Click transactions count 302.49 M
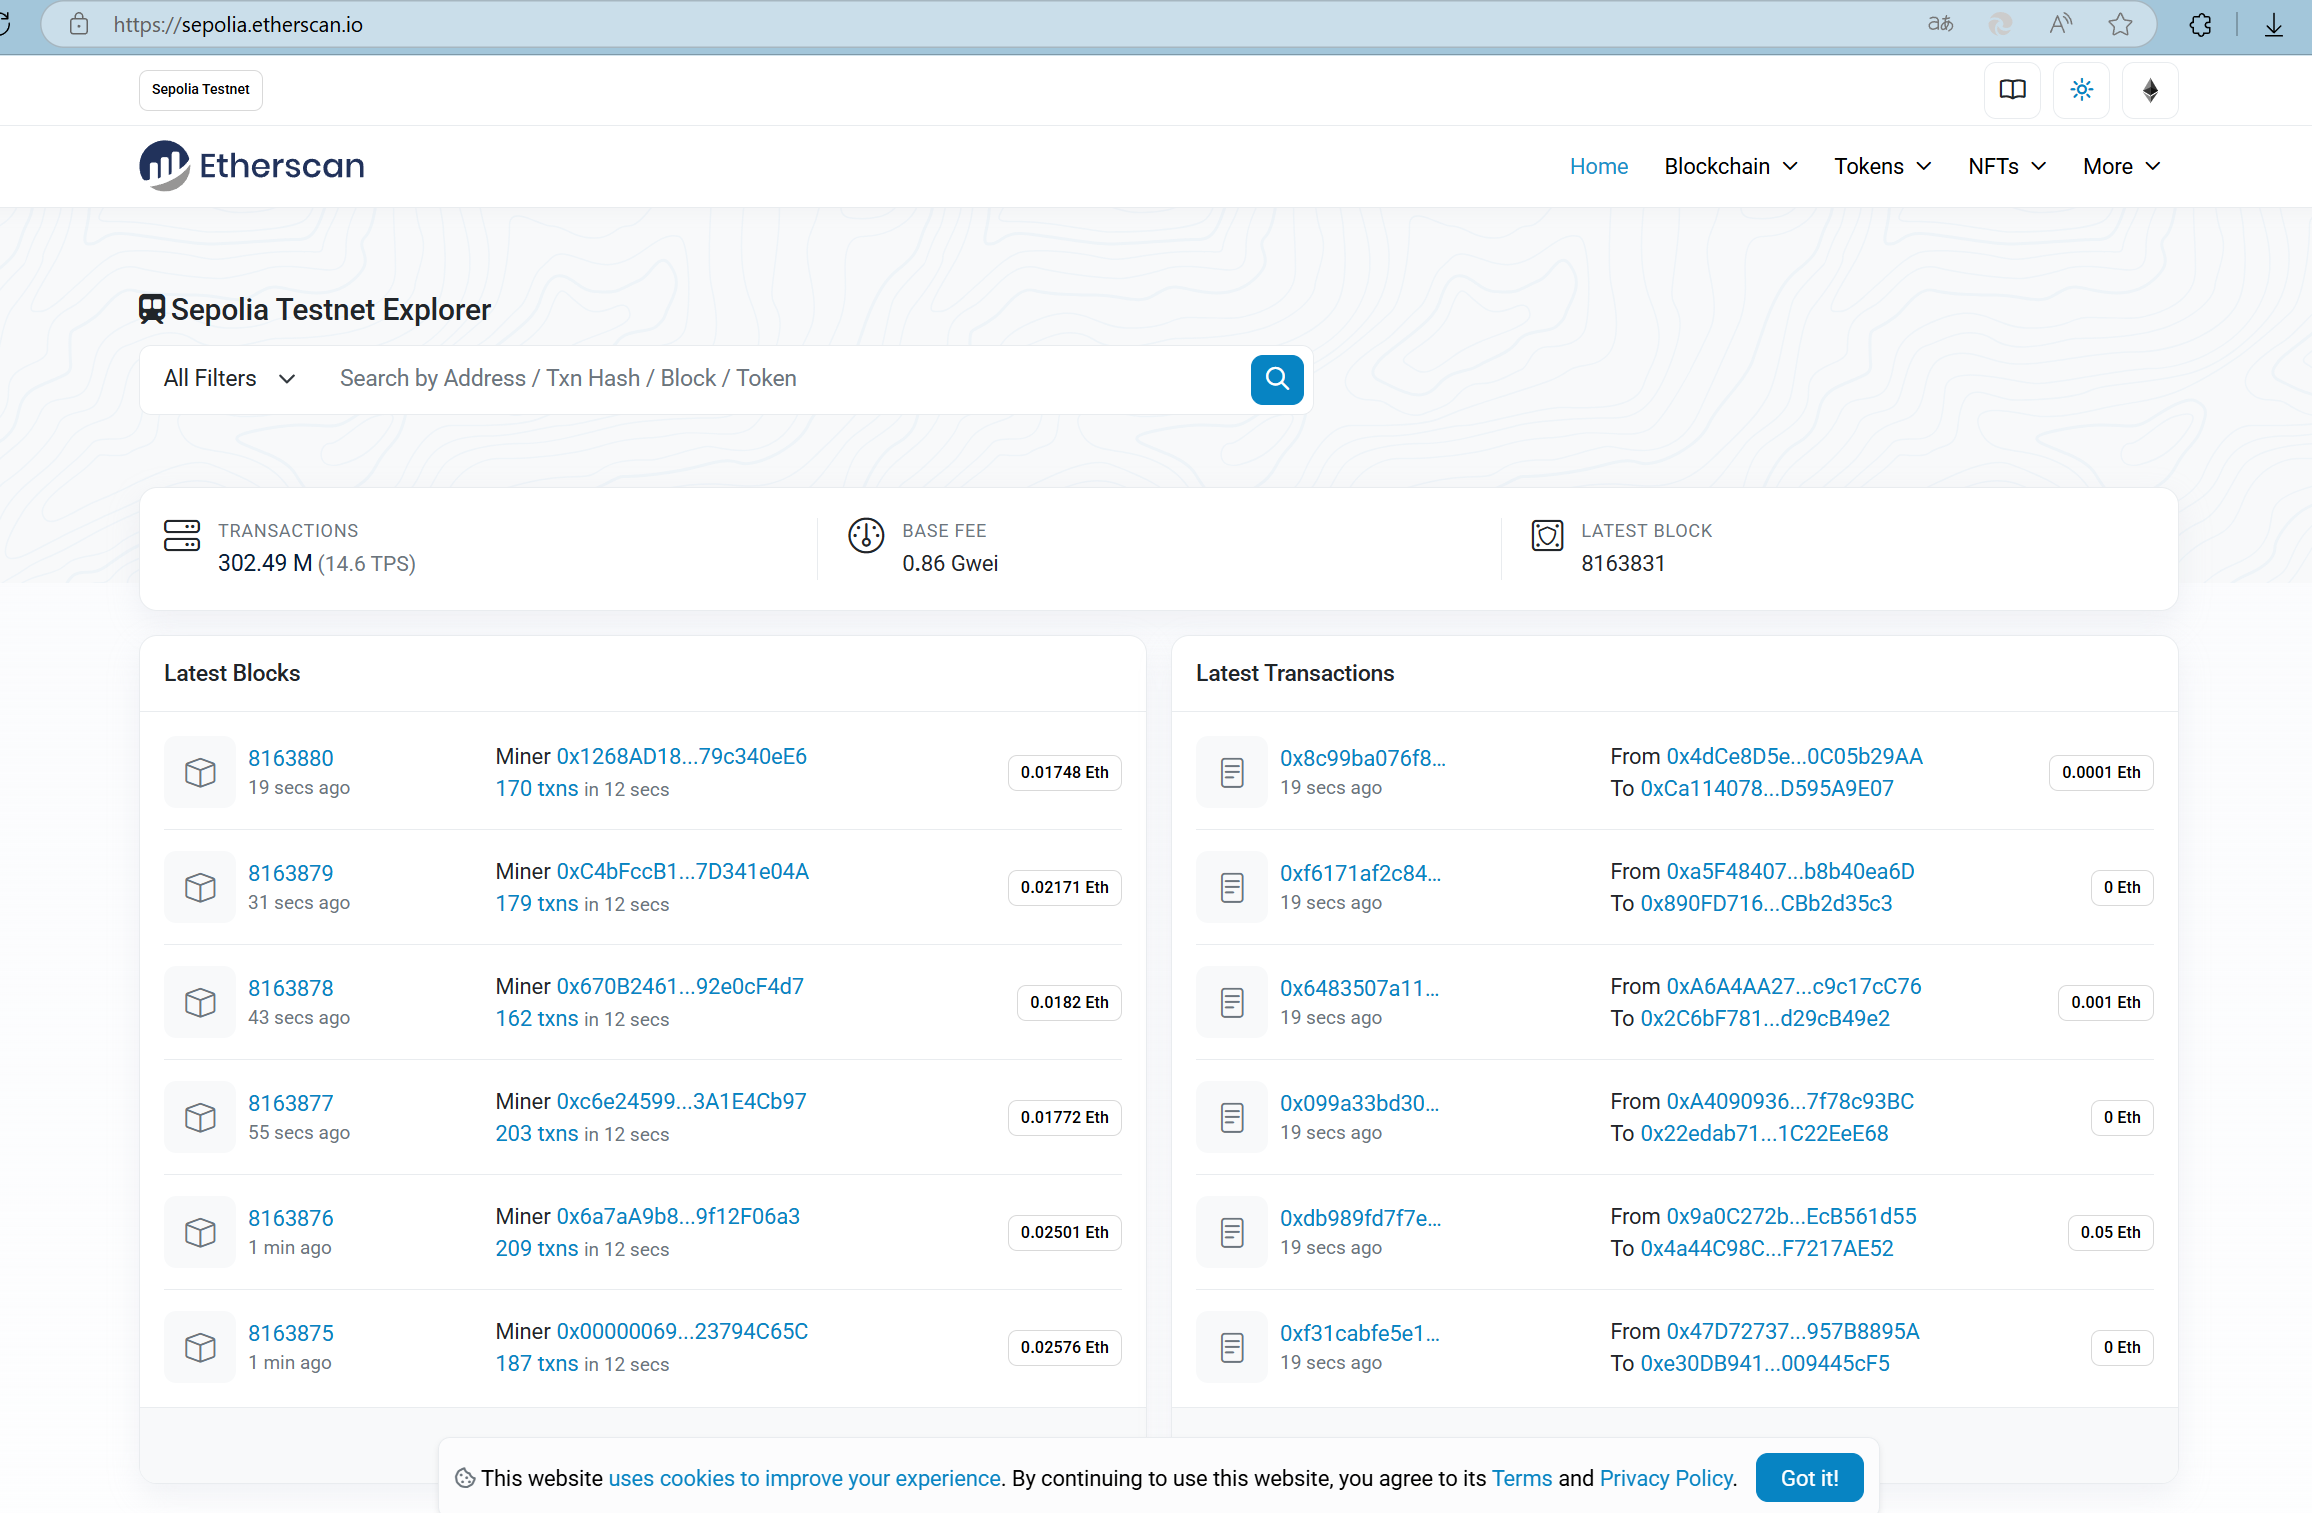 [x=265, y=563]
